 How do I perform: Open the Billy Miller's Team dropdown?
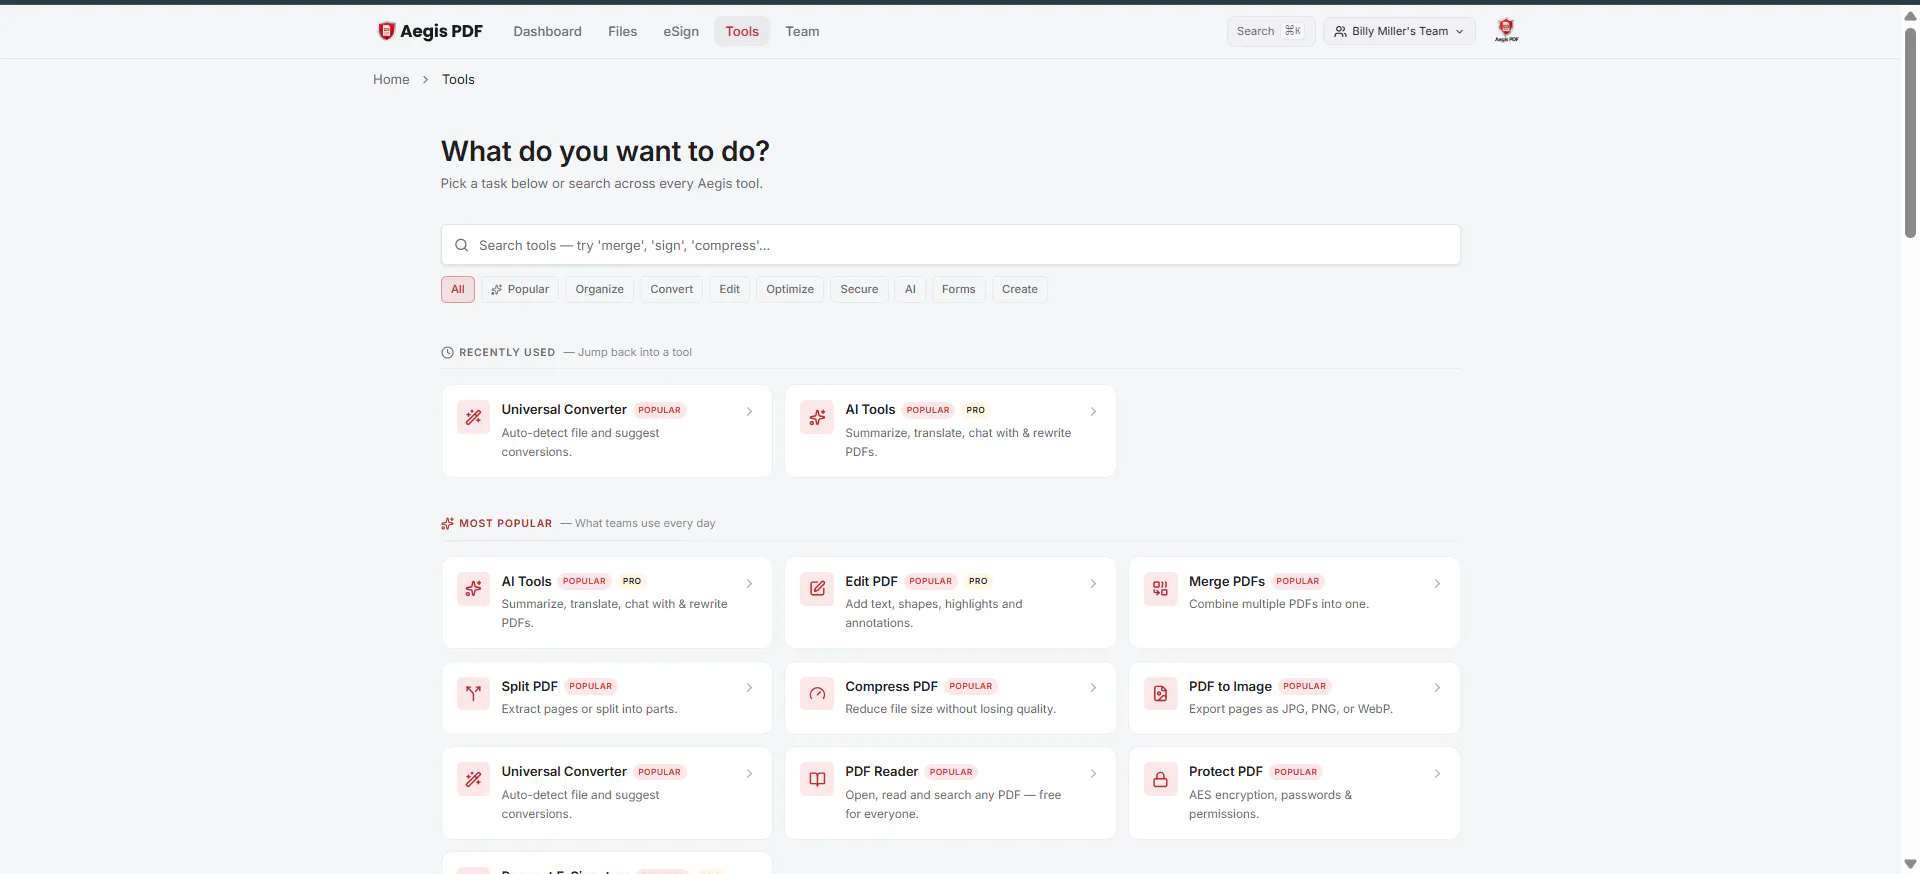click(1399, 31)
